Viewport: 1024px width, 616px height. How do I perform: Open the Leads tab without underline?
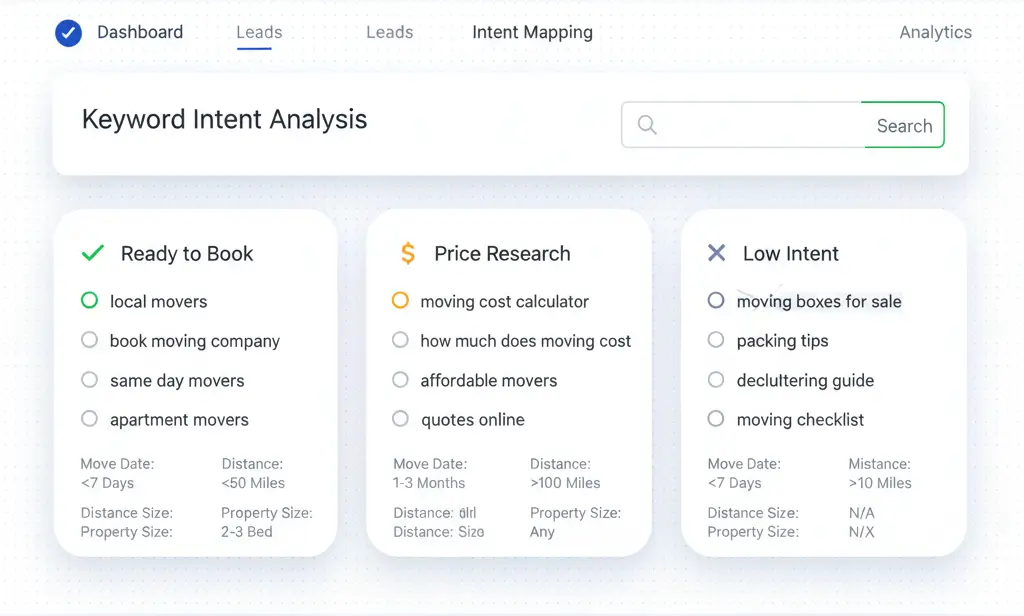(x=389, y=32)
